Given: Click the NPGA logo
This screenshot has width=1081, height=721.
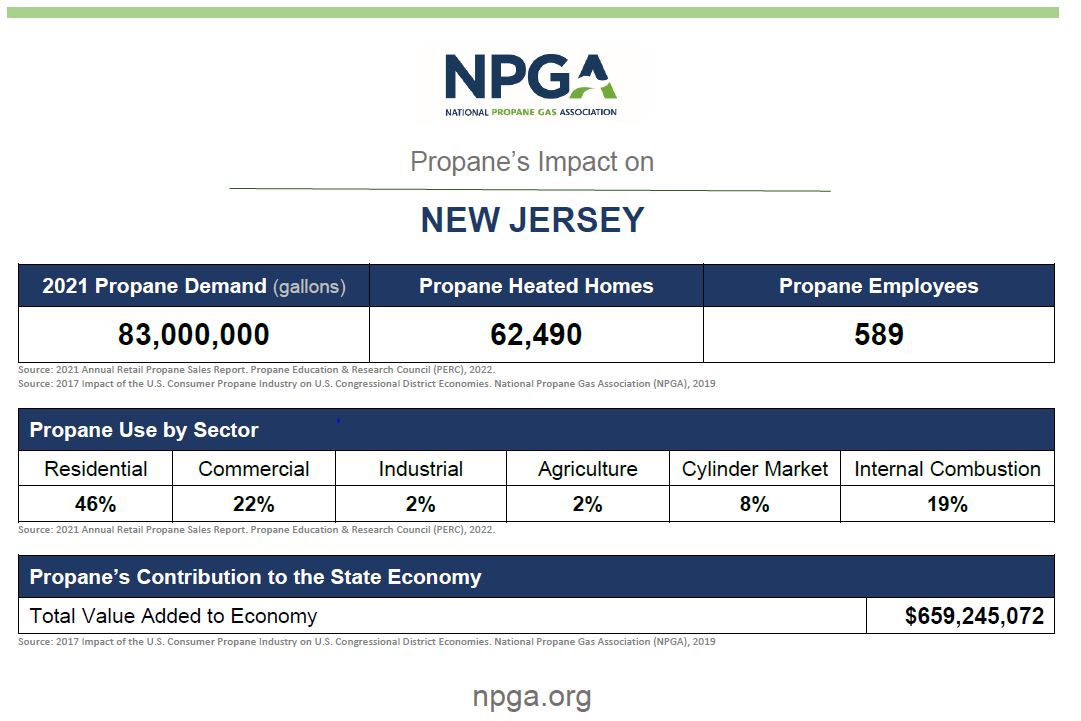Looking at the screenshot, I should tap(531, 85).
